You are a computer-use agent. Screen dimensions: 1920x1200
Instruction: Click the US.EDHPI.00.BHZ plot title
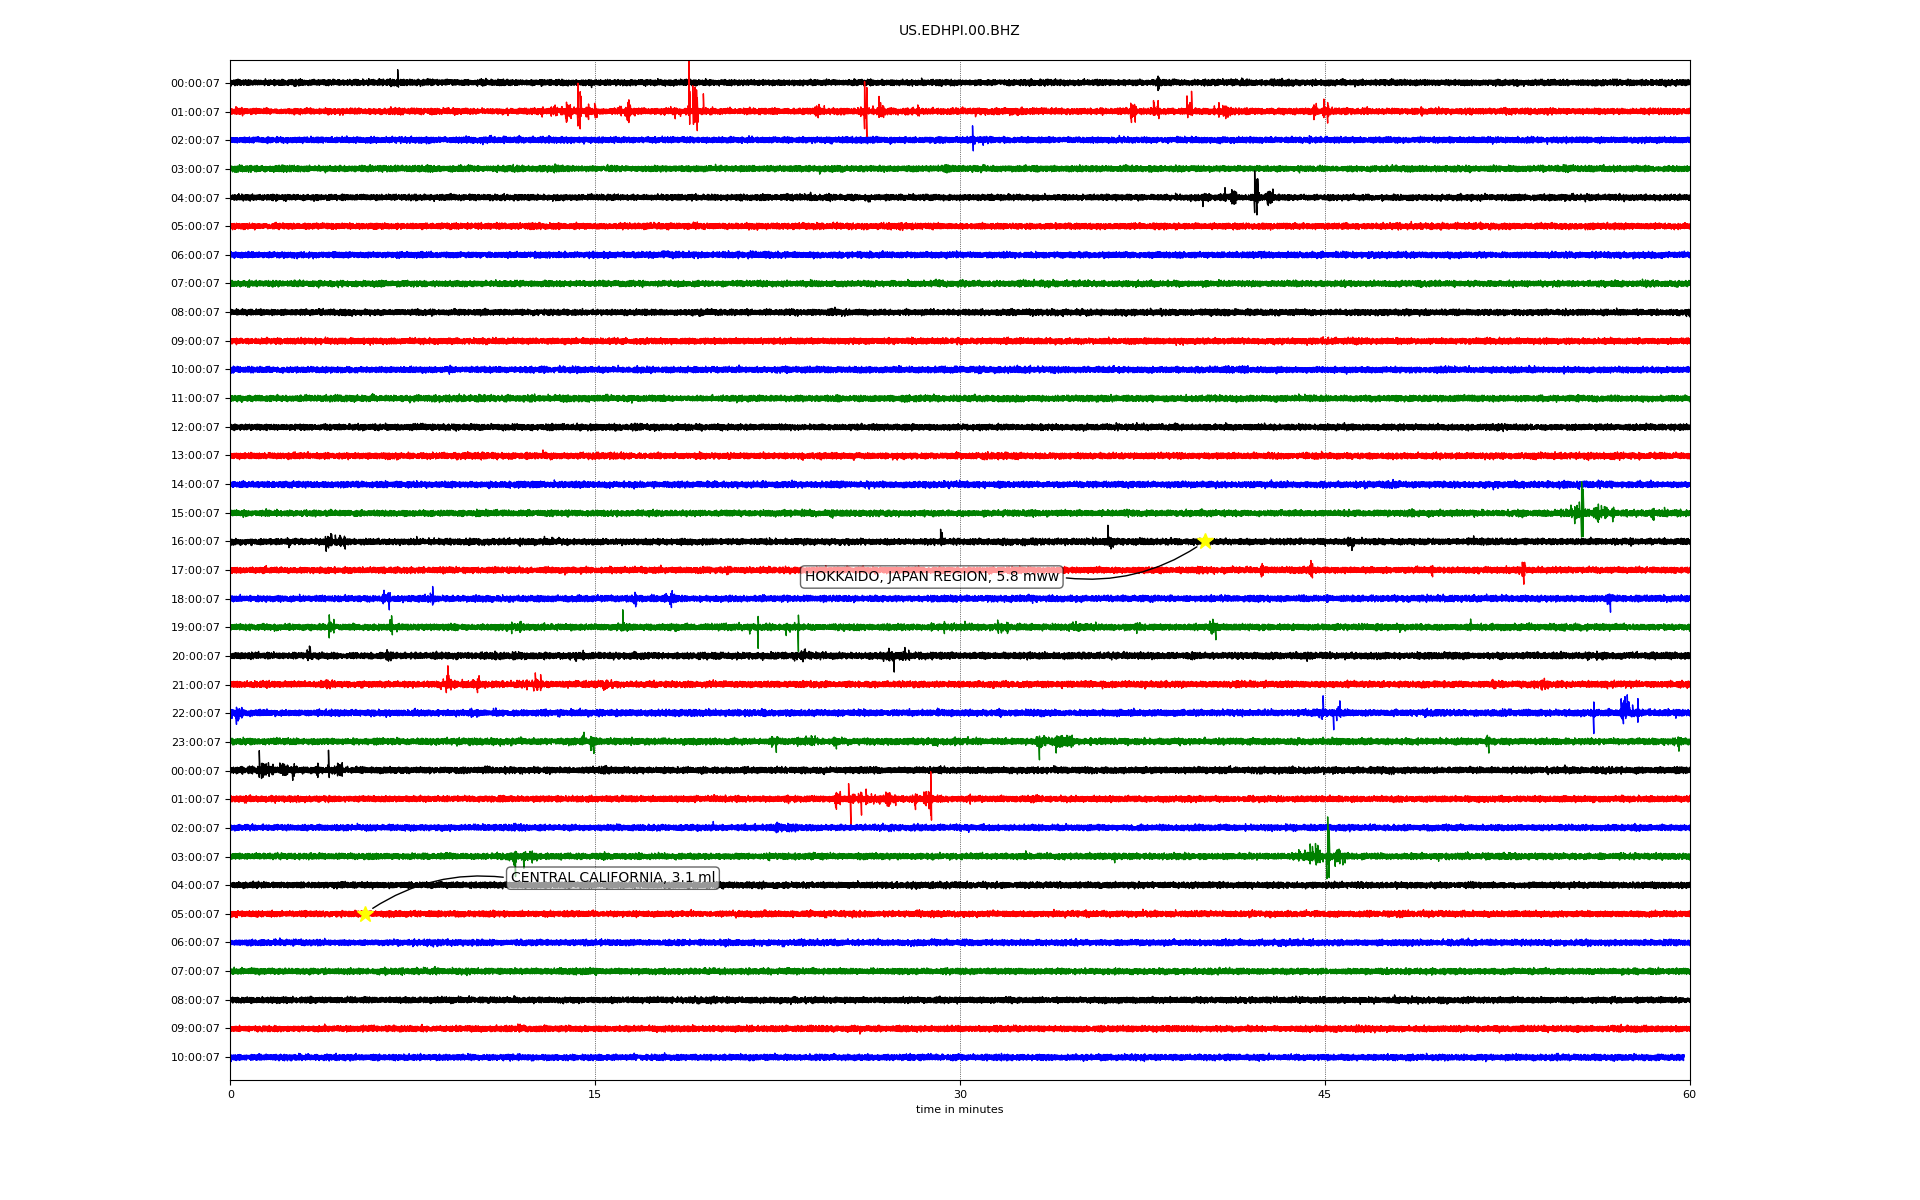click(x=959, y=31)
